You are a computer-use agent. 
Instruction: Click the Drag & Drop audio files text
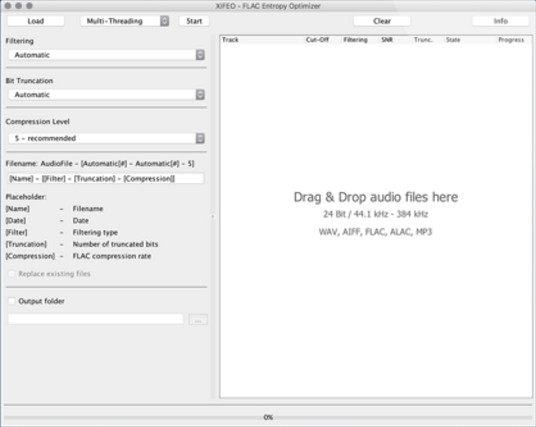pos(376,197)
